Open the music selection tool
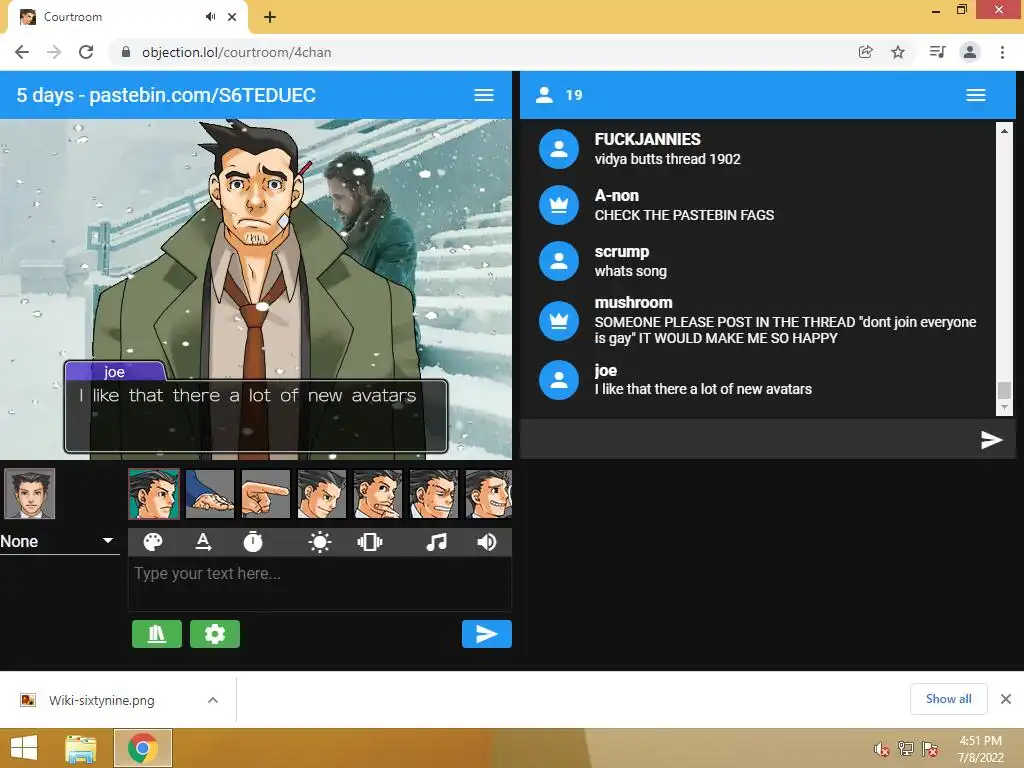 click(436, 542)
